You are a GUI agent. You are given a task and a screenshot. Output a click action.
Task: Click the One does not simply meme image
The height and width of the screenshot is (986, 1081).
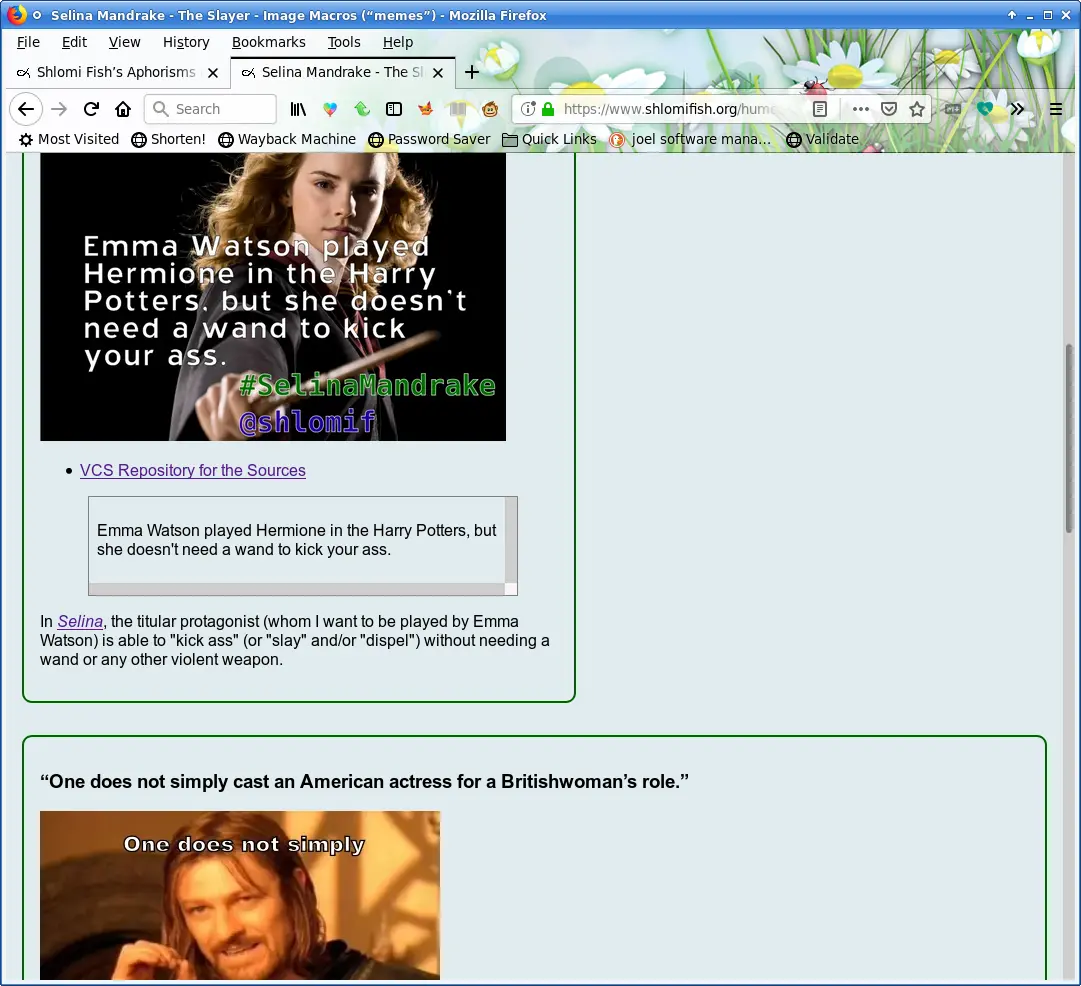[240, 895]
